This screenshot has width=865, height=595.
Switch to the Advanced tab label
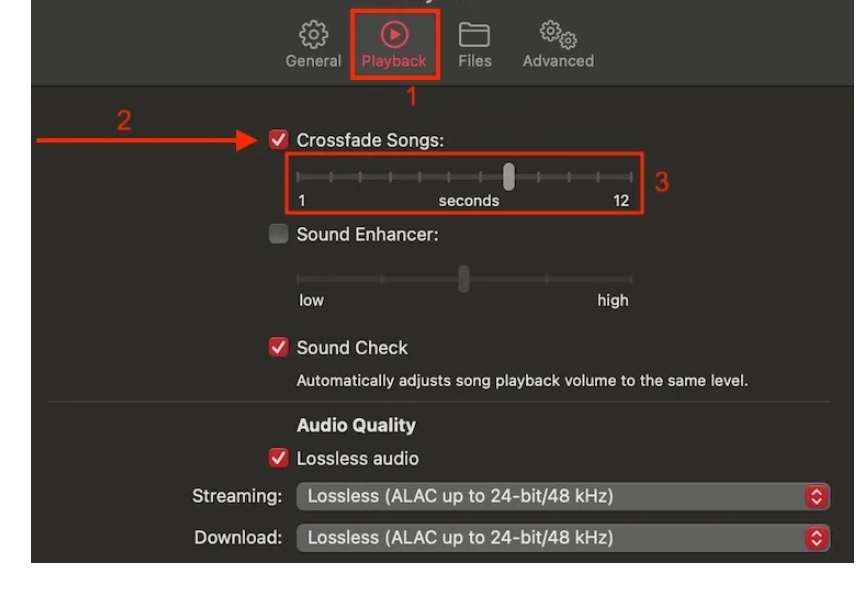point(558,61)
